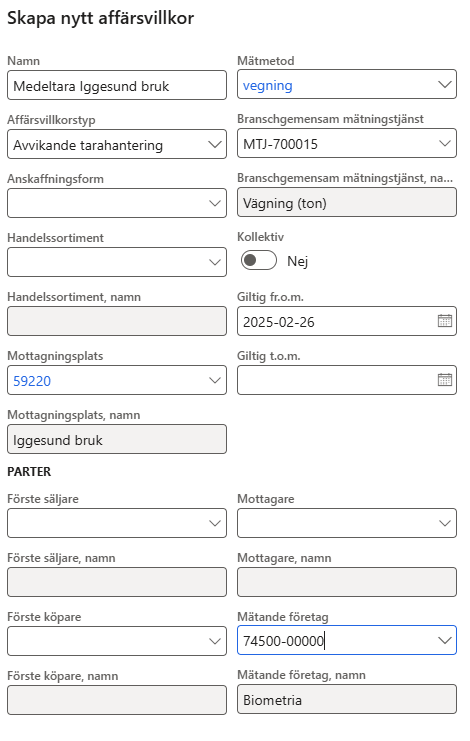470x741 pixels.
Task: Expand the Affärsvillkorstyp dropdown
Action: (214, 145)
